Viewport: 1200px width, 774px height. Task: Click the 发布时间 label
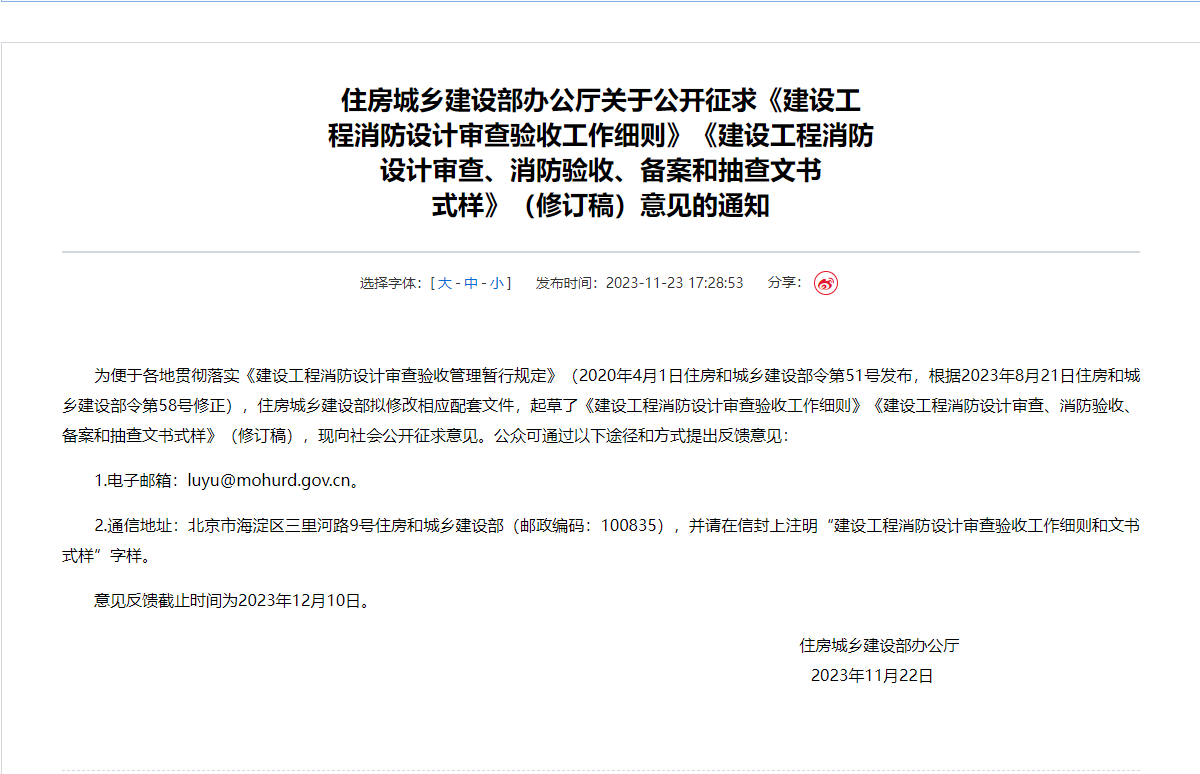[x=565, y=283]
